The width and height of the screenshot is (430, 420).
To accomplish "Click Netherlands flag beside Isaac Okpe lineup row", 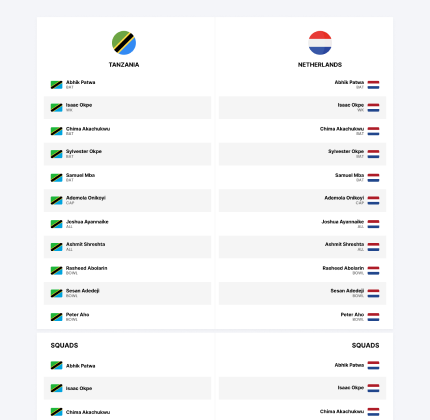I will [x=373, y=108].
